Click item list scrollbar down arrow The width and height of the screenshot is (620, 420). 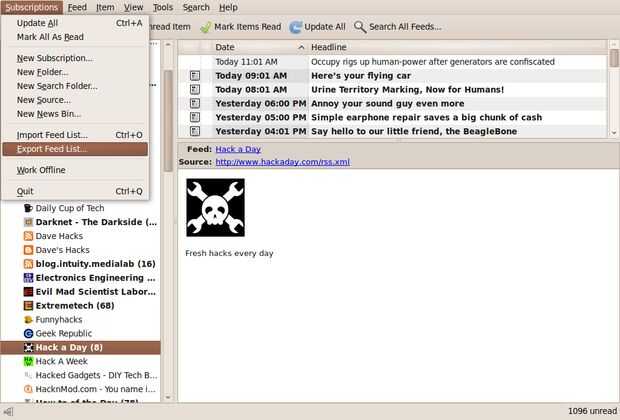pyautogui.click(x=614, y=133)
